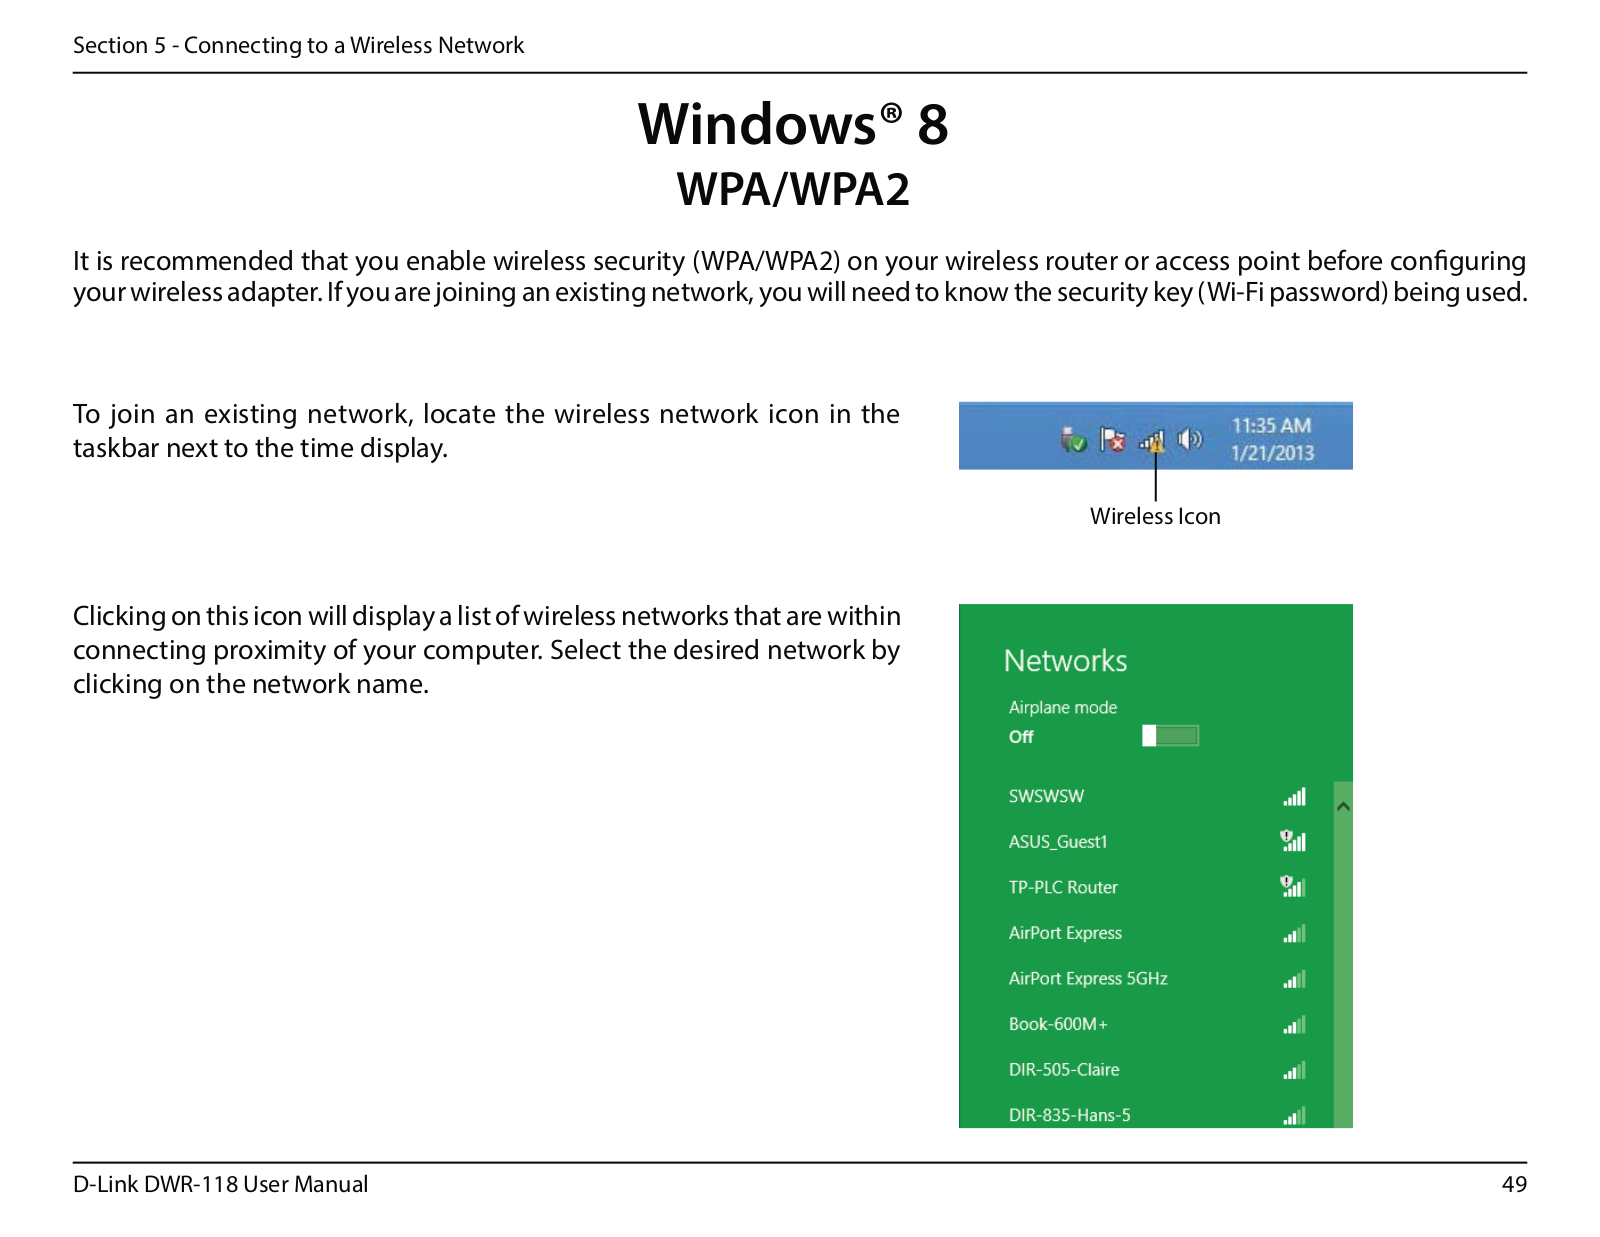Click the green safely-remove hardware tray icon
The height and width of the screenshot is (1237, 1600).
point(1074,439)
